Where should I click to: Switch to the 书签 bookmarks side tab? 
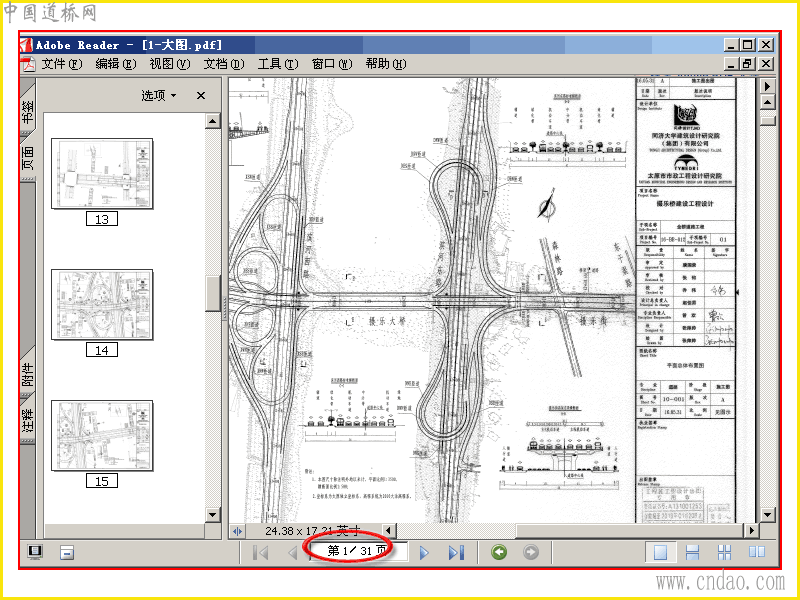pyautogui.click(x=28, y=111)
